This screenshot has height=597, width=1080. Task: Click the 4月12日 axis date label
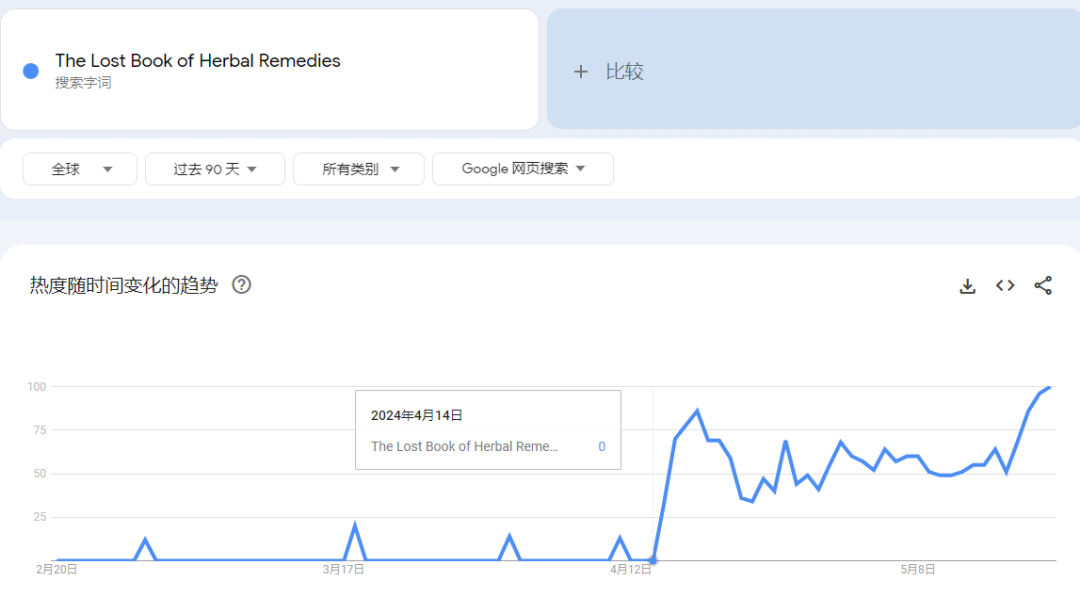coord(630,569)
